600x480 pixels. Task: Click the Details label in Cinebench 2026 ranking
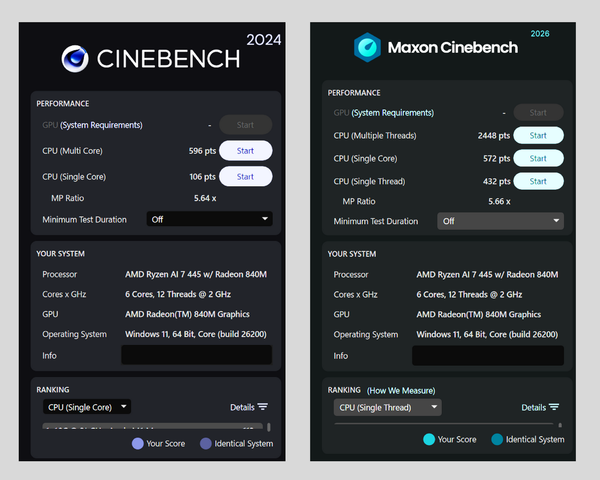pyautogui.click(x=533, y=408)
